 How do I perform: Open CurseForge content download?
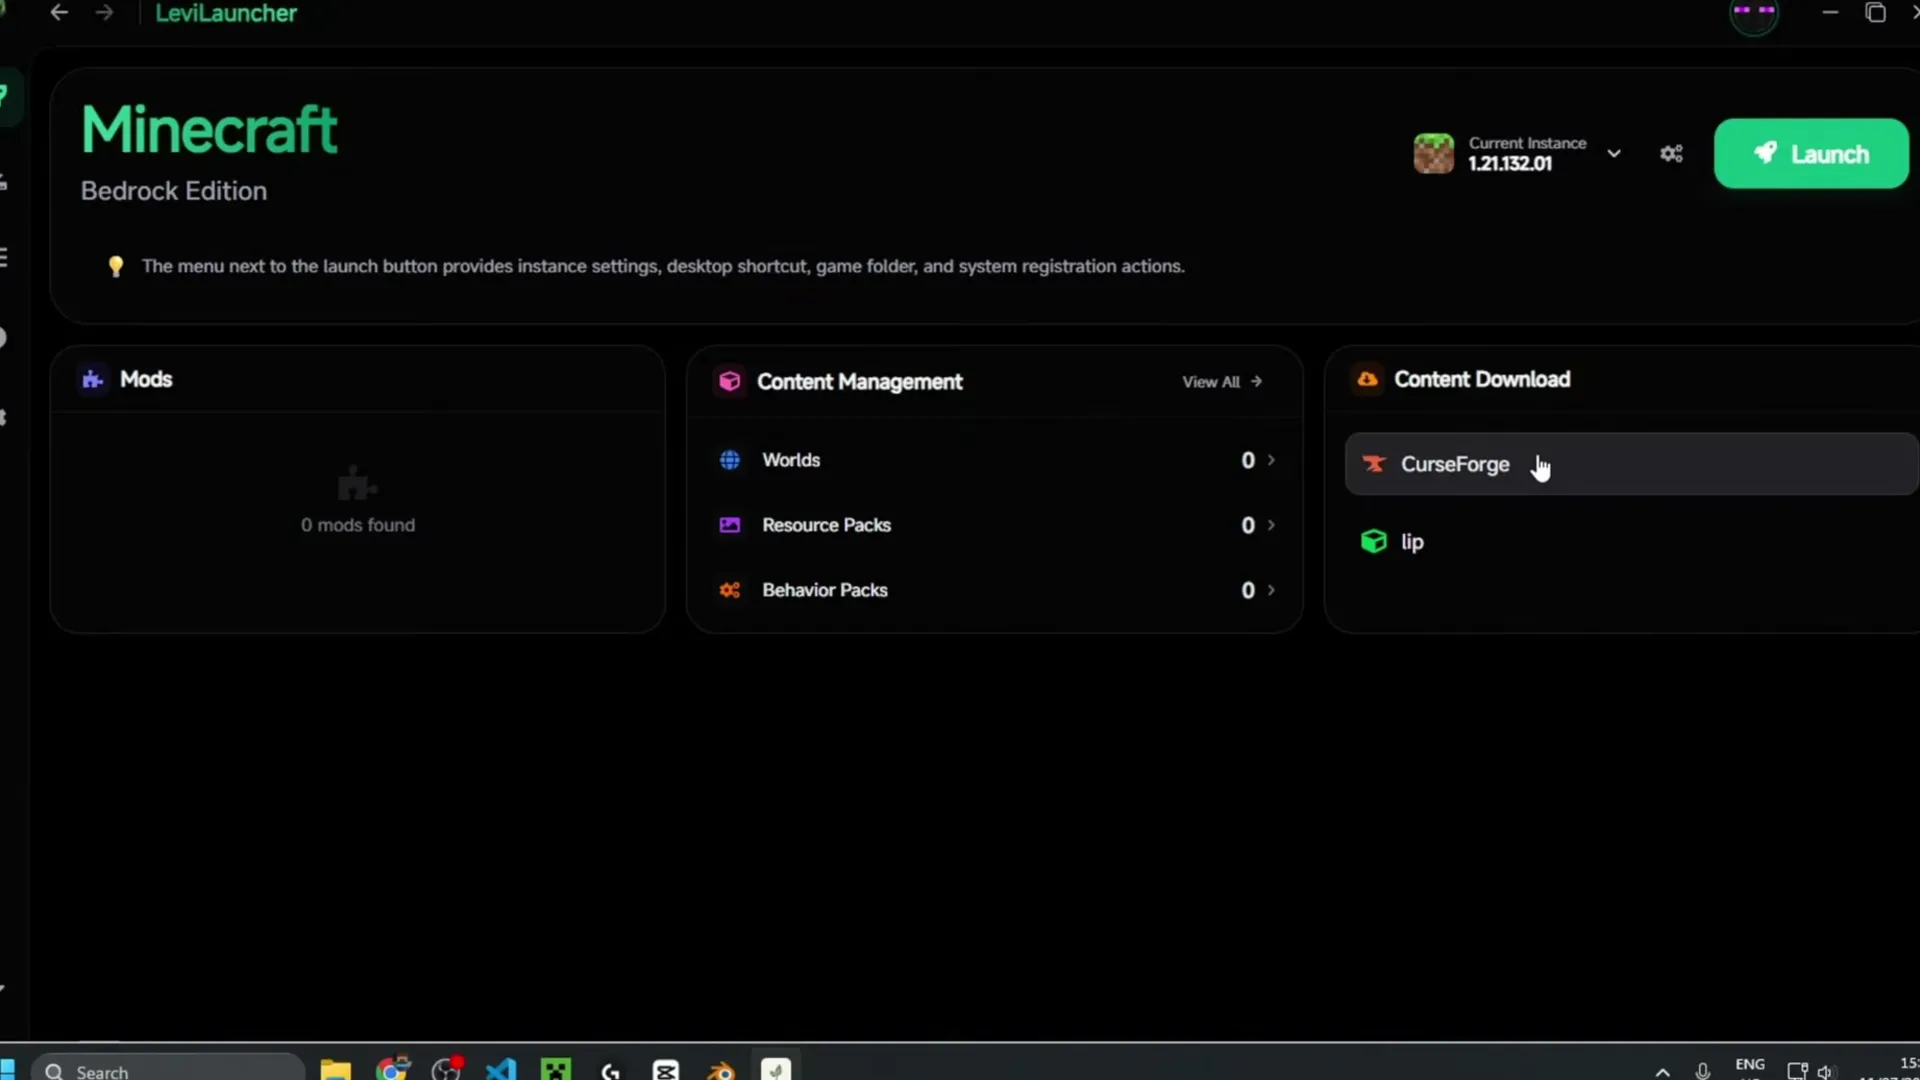point(1632,464)
